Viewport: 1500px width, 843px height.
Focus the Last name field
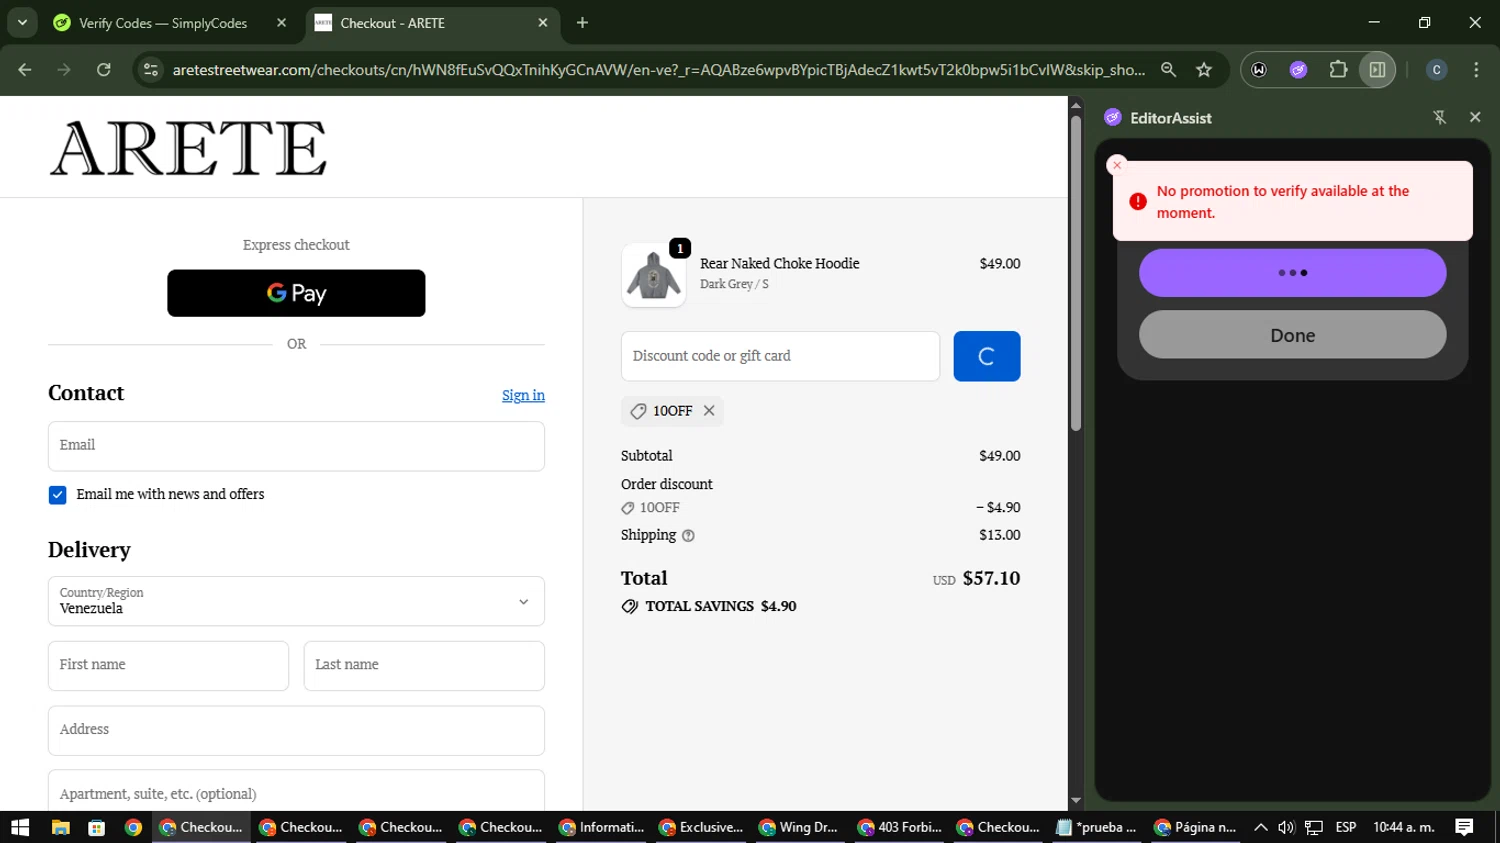424,666
